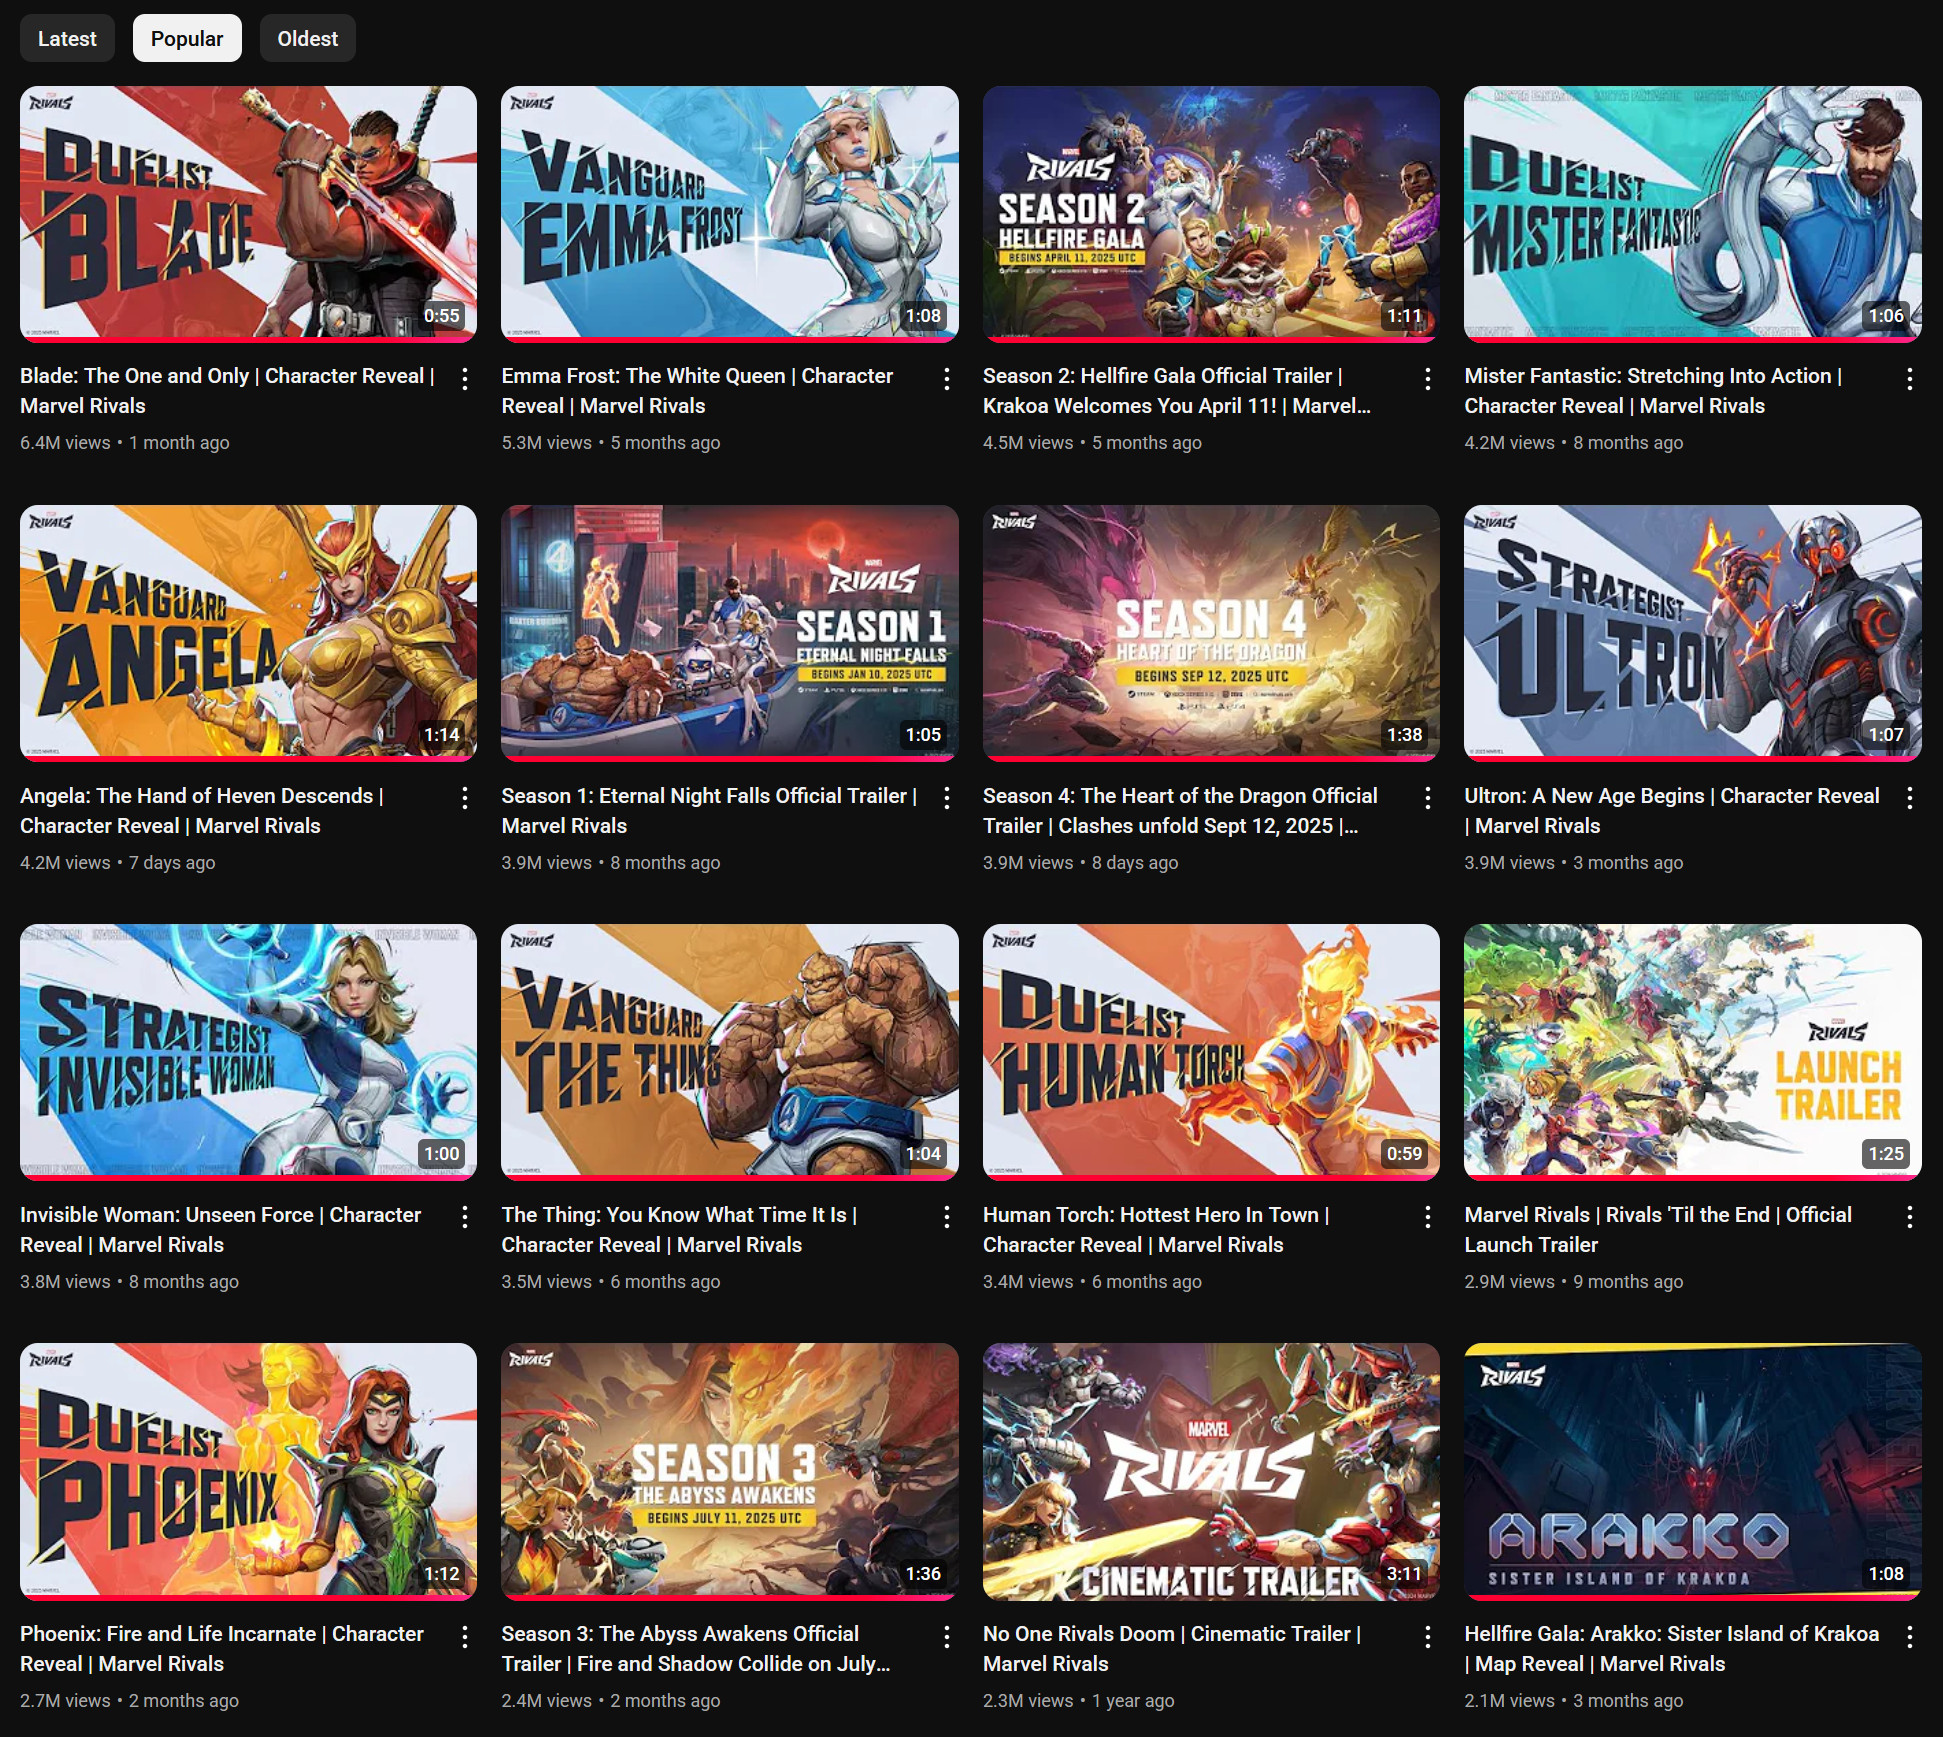Screen dimensions: 1943x1737
Task: Open more actions for Angela video
Action: click(x=465, y=798)
